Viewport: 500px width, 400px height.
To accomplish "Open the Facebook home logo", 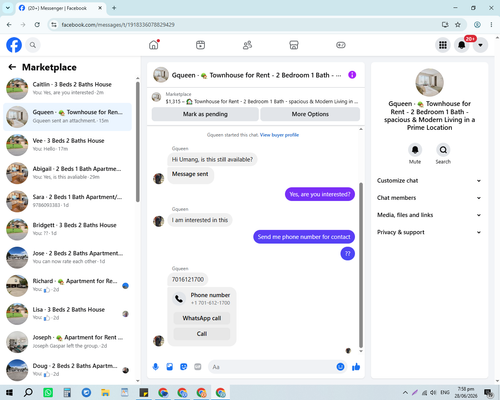I will click(14, 45).
